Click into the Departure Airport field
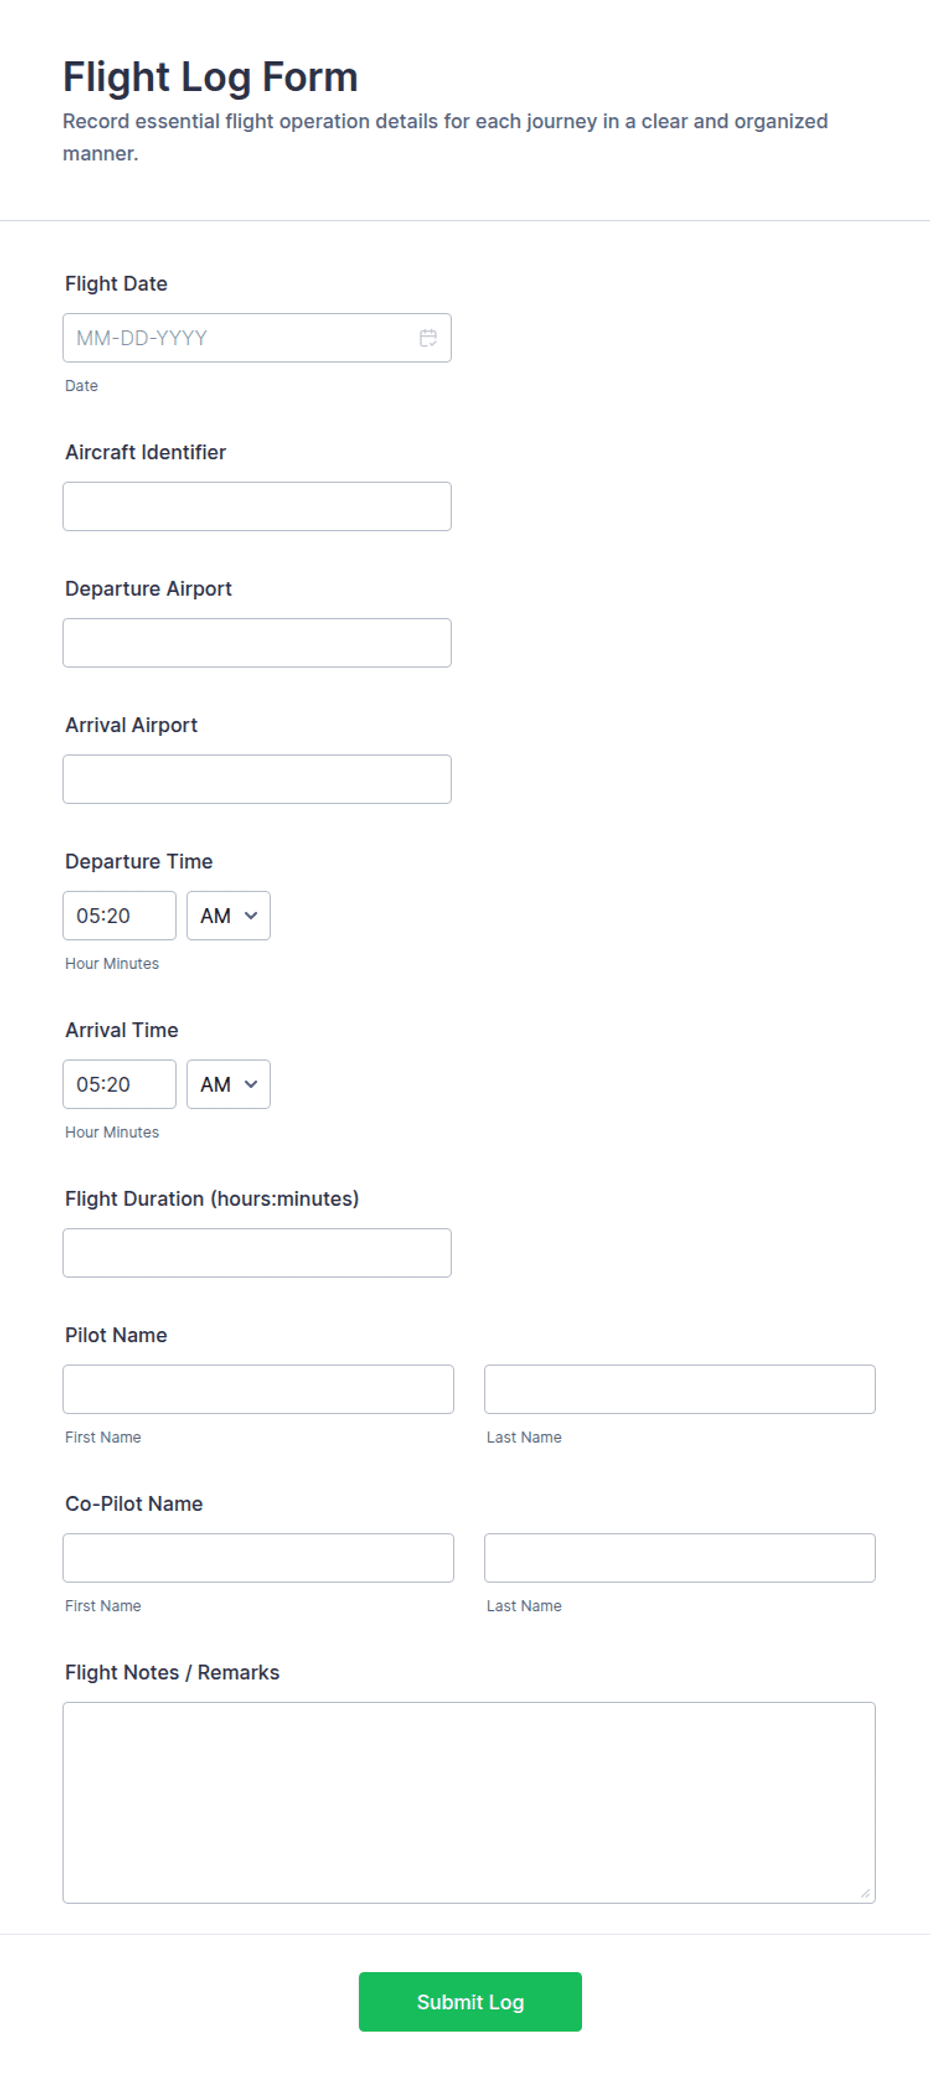The image size is (930, 2081). tap(257, 643)
